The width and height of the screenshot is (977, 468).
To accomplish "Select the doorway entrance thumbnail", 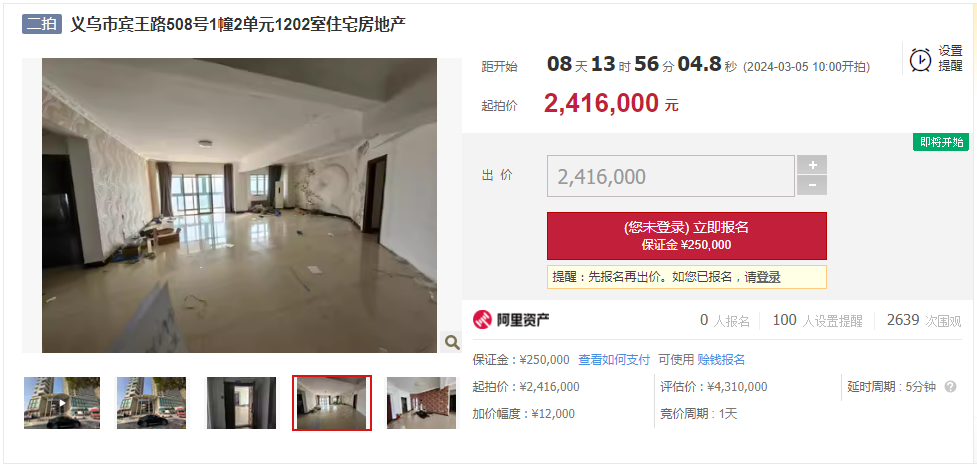I will 241,403.
